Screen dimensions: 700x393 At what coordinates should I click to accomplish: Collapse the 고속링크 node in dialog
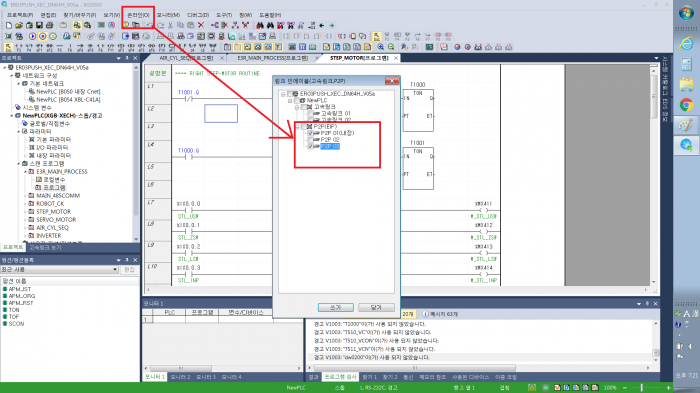(x=297, y=107)
